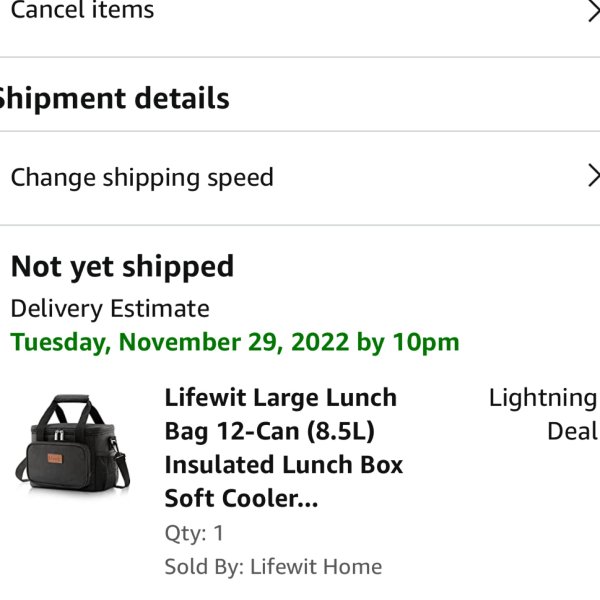Tap the Delivery Estimate label
600x600 pixels.
pos(110,308)
